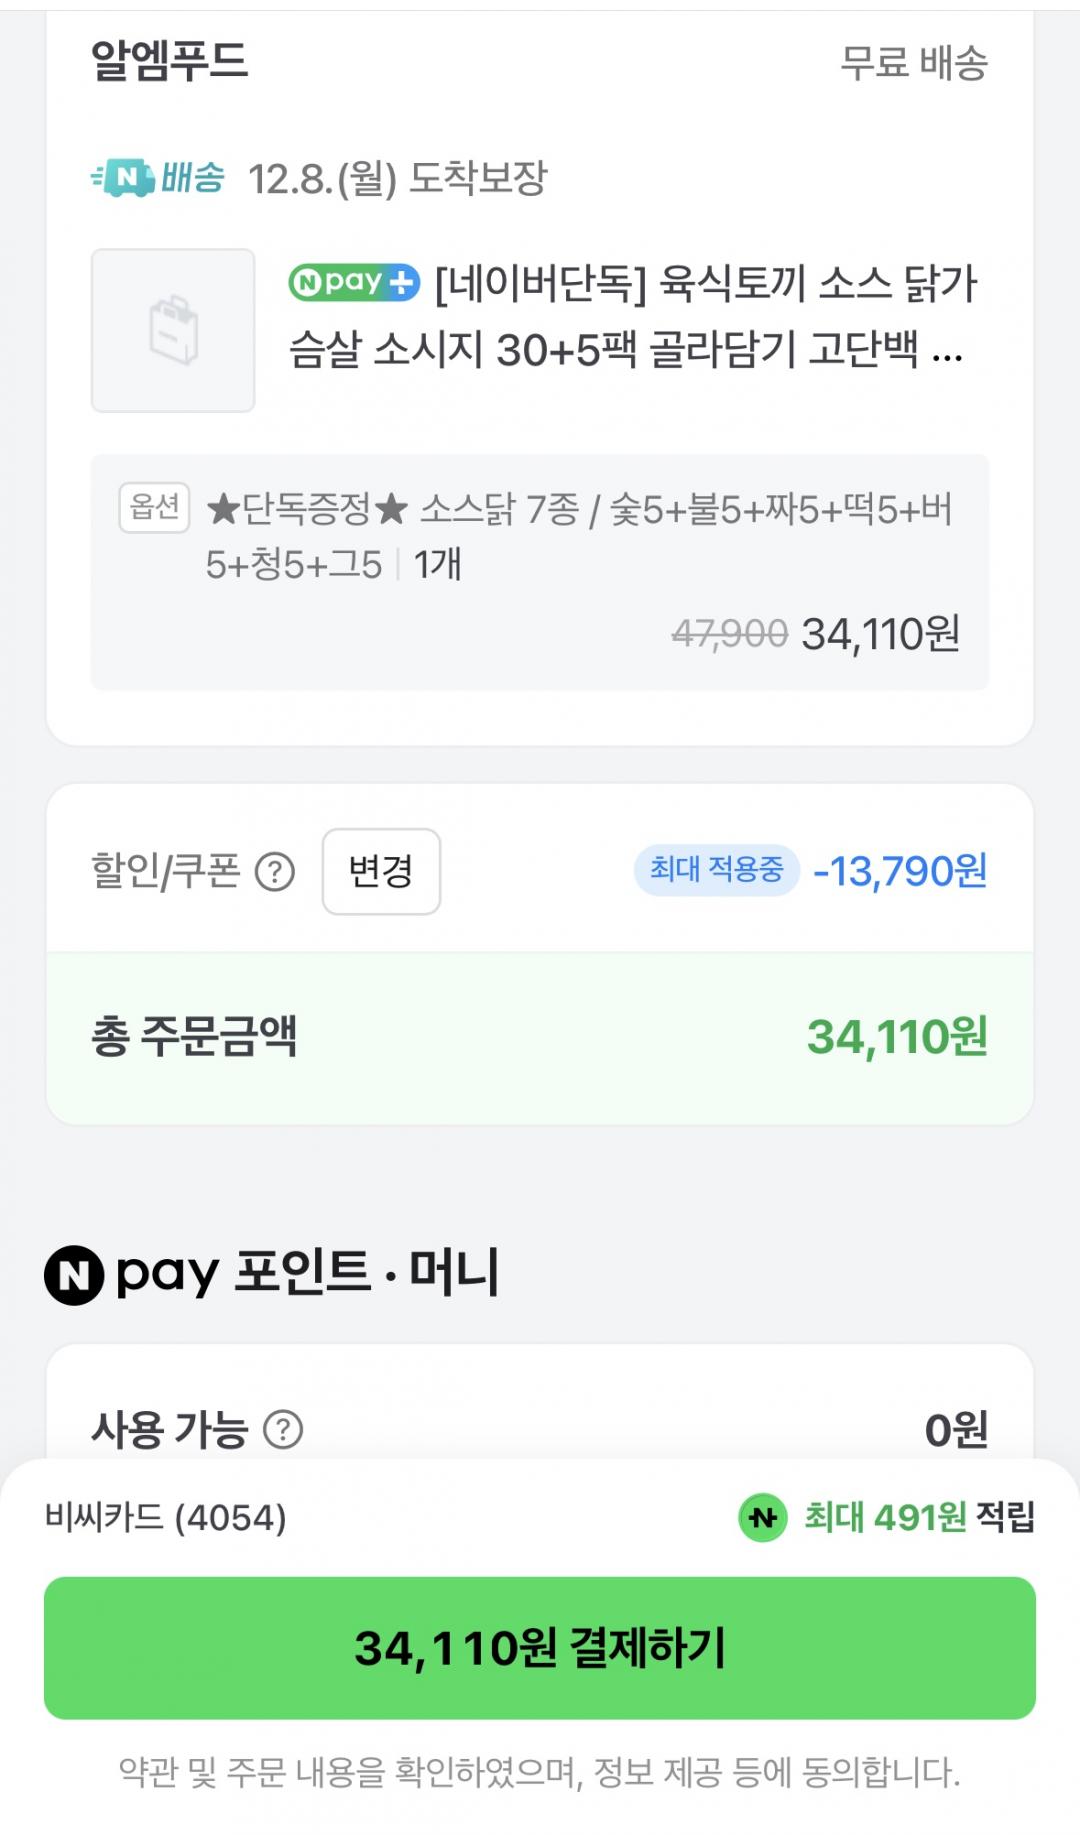This screenshot has height=1835, width=1080.
Task: Tap the 최대 491원 적립 reward text
Action: (x=919, y=1518)
